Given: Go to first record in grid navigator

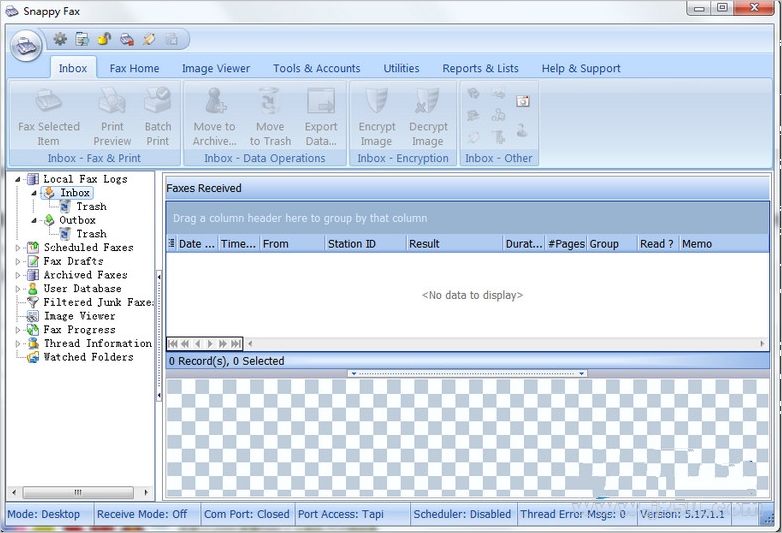Looking at the screenshot, I should (x=173, y=344).
